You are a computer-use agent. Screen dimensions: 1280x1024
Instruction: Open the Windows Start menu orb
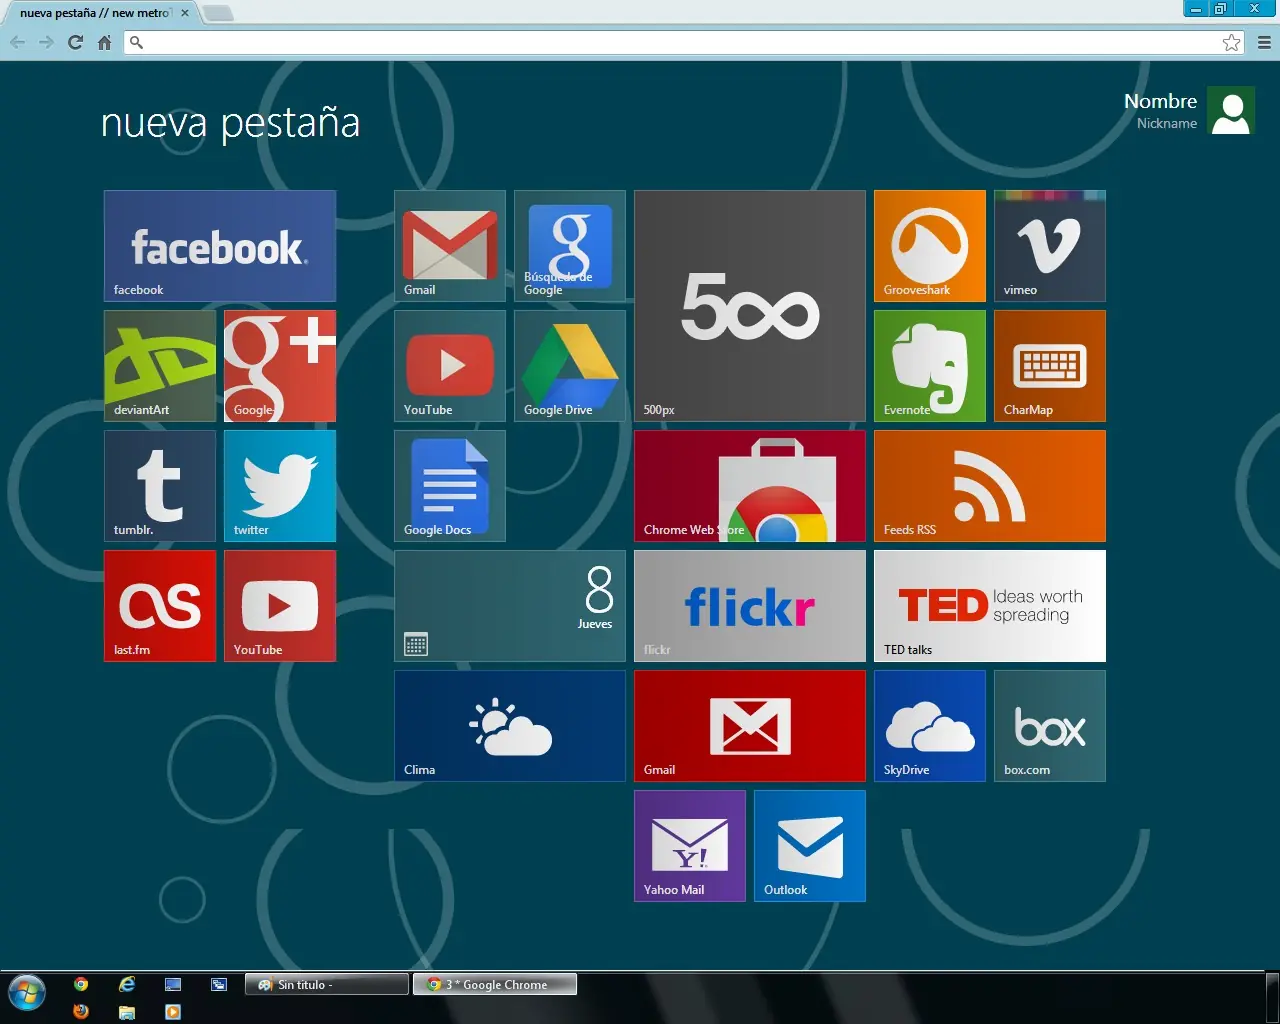coord(27,995)
